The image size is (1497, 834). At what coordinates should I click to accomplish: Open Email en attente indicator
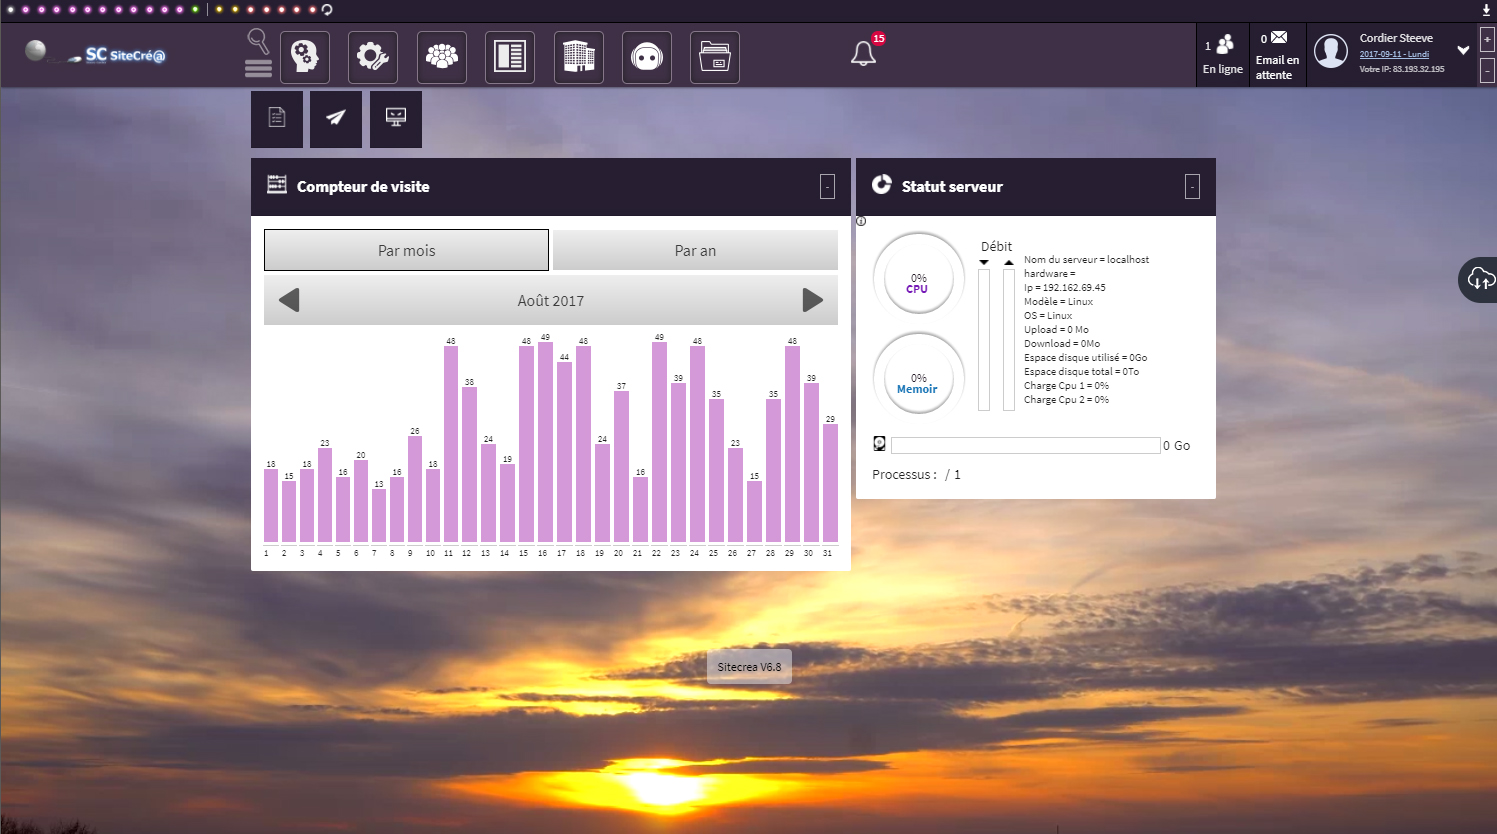1277,56
